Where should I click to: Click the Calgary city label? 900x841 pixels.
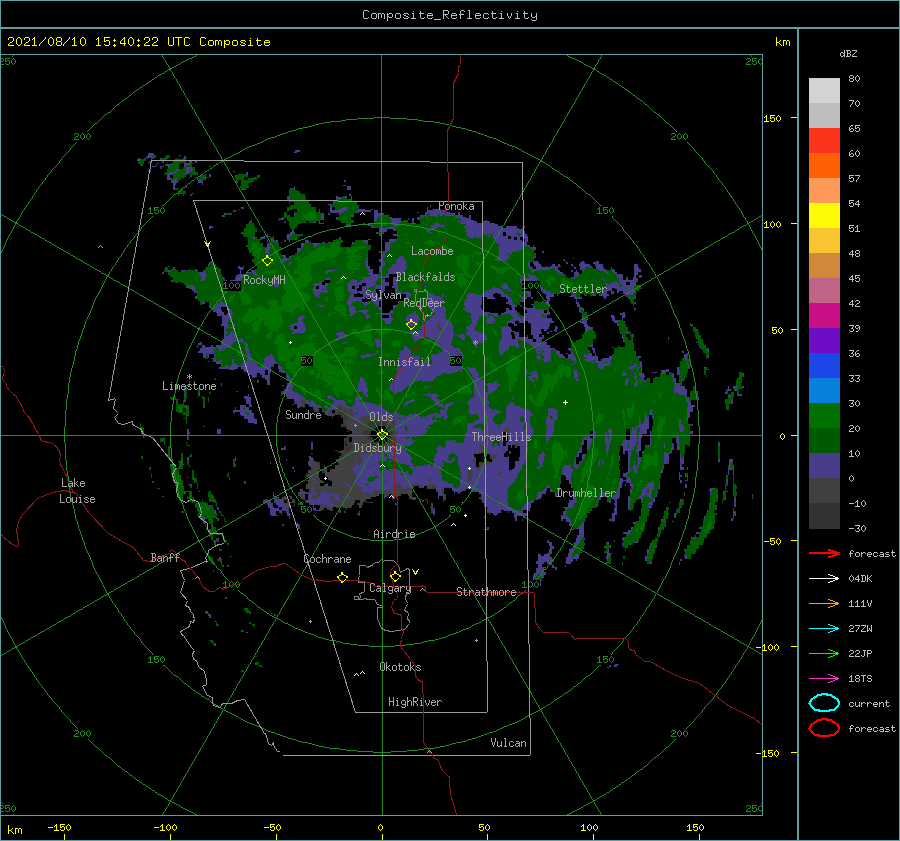[390, 588]
